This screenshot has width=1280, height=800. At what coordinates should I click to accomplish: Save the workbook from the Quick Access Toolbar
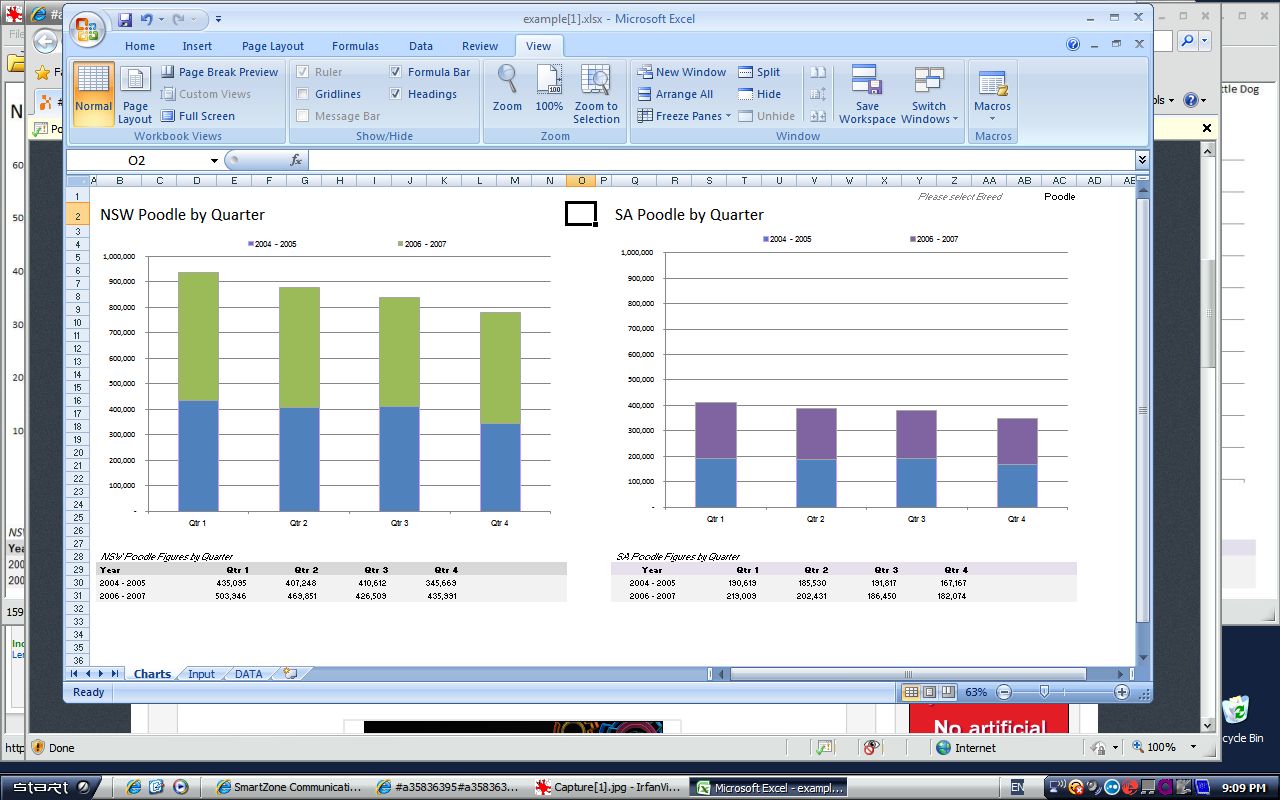pos(125,20)
